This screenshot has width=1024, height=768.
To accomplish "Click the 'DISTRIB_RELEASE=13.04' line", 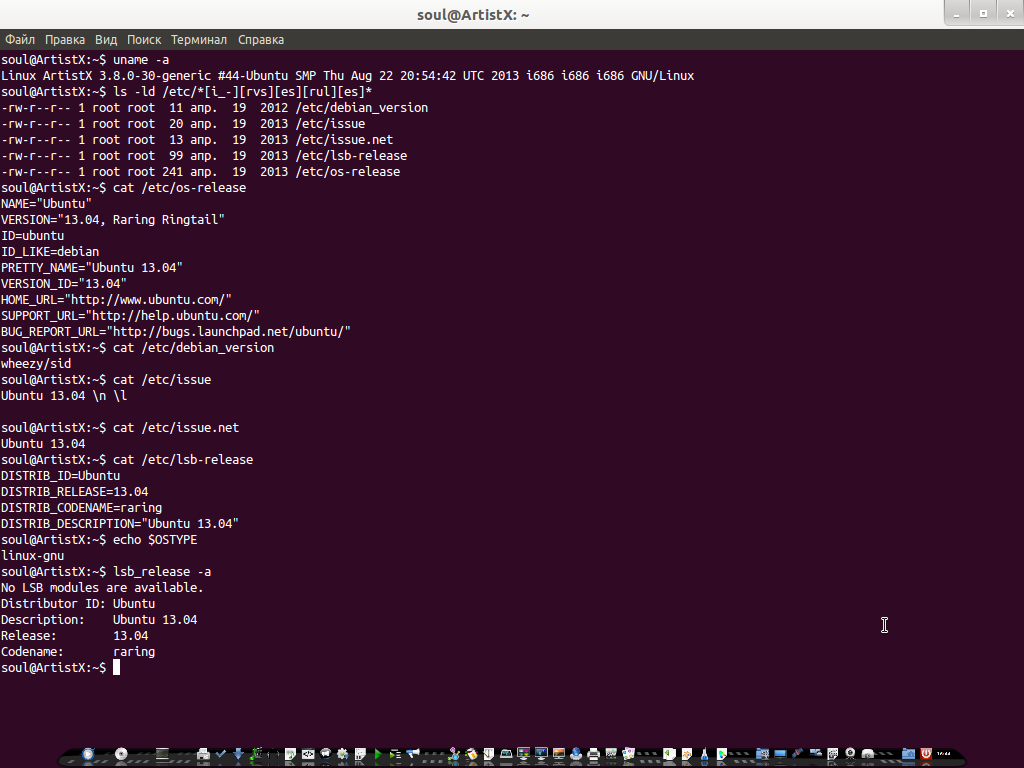I will click(74, 492).
